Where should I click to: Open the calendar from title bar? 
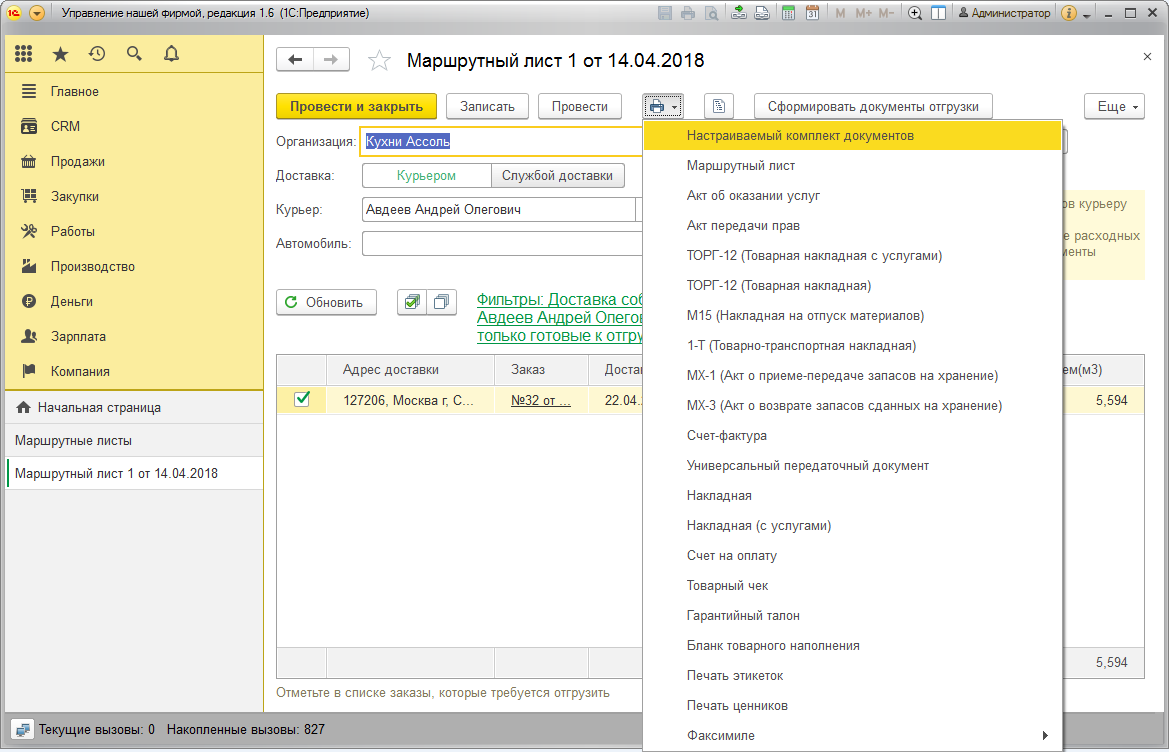(812, 13)
